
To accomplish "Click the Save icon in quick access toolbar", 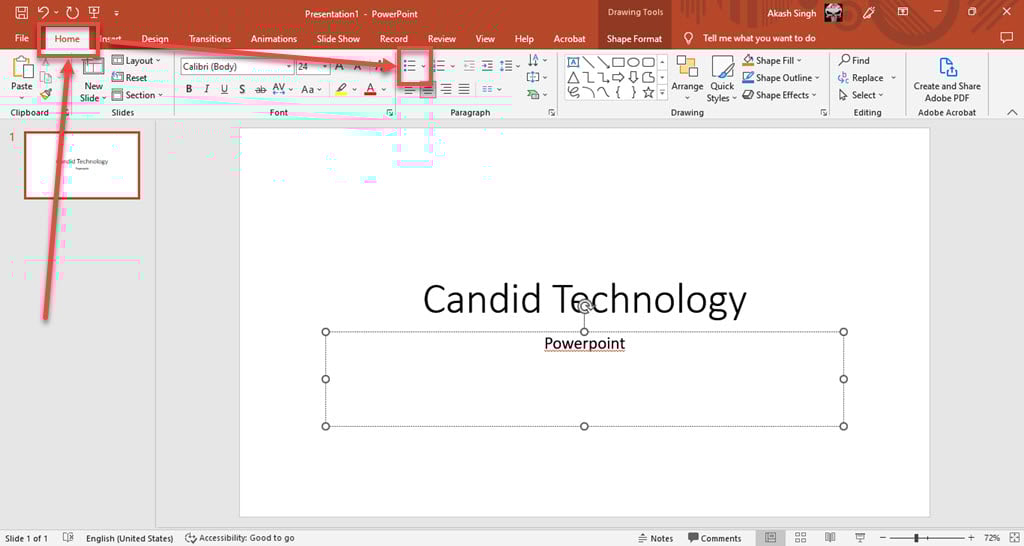I will (x=22, y=12).
